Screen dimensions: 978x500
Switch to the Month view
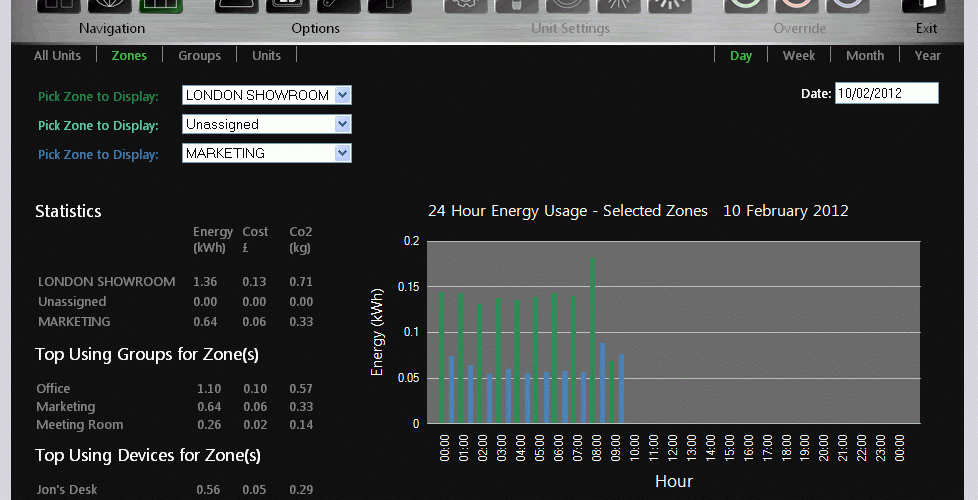(865, 55)
